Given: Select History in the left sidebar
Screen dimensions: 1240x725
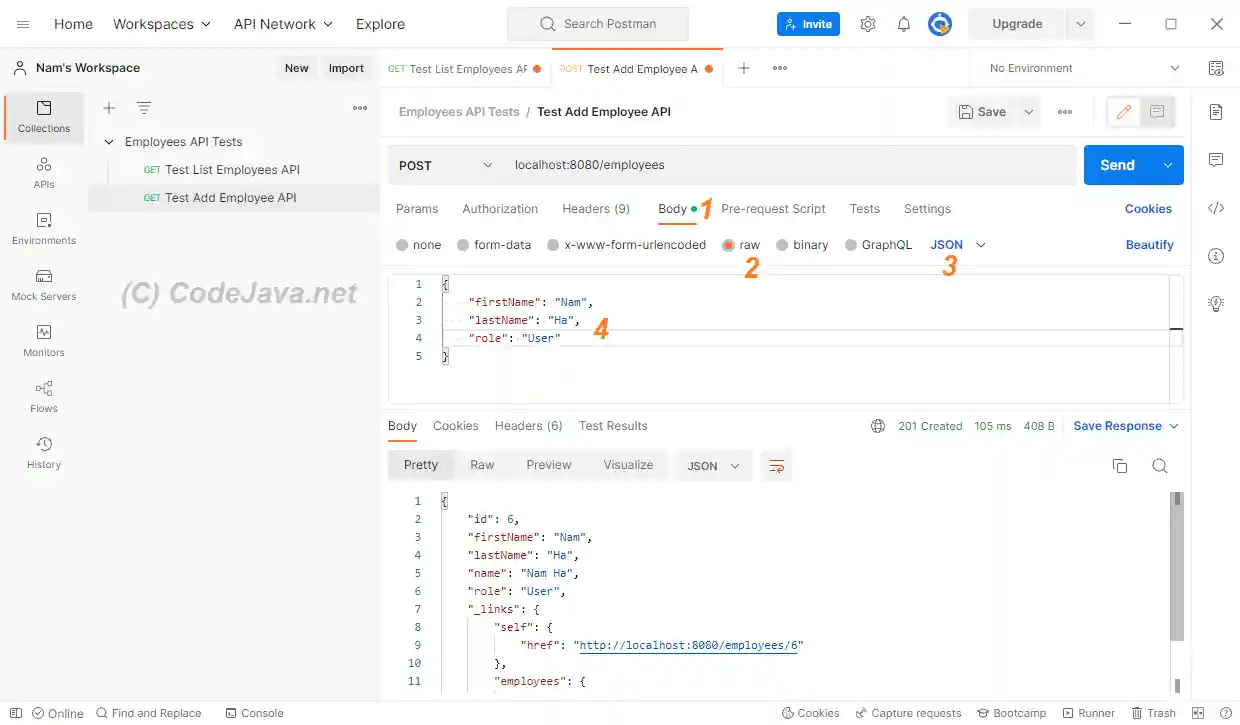Looking at the screenshot, I should [x=43, y=453].
